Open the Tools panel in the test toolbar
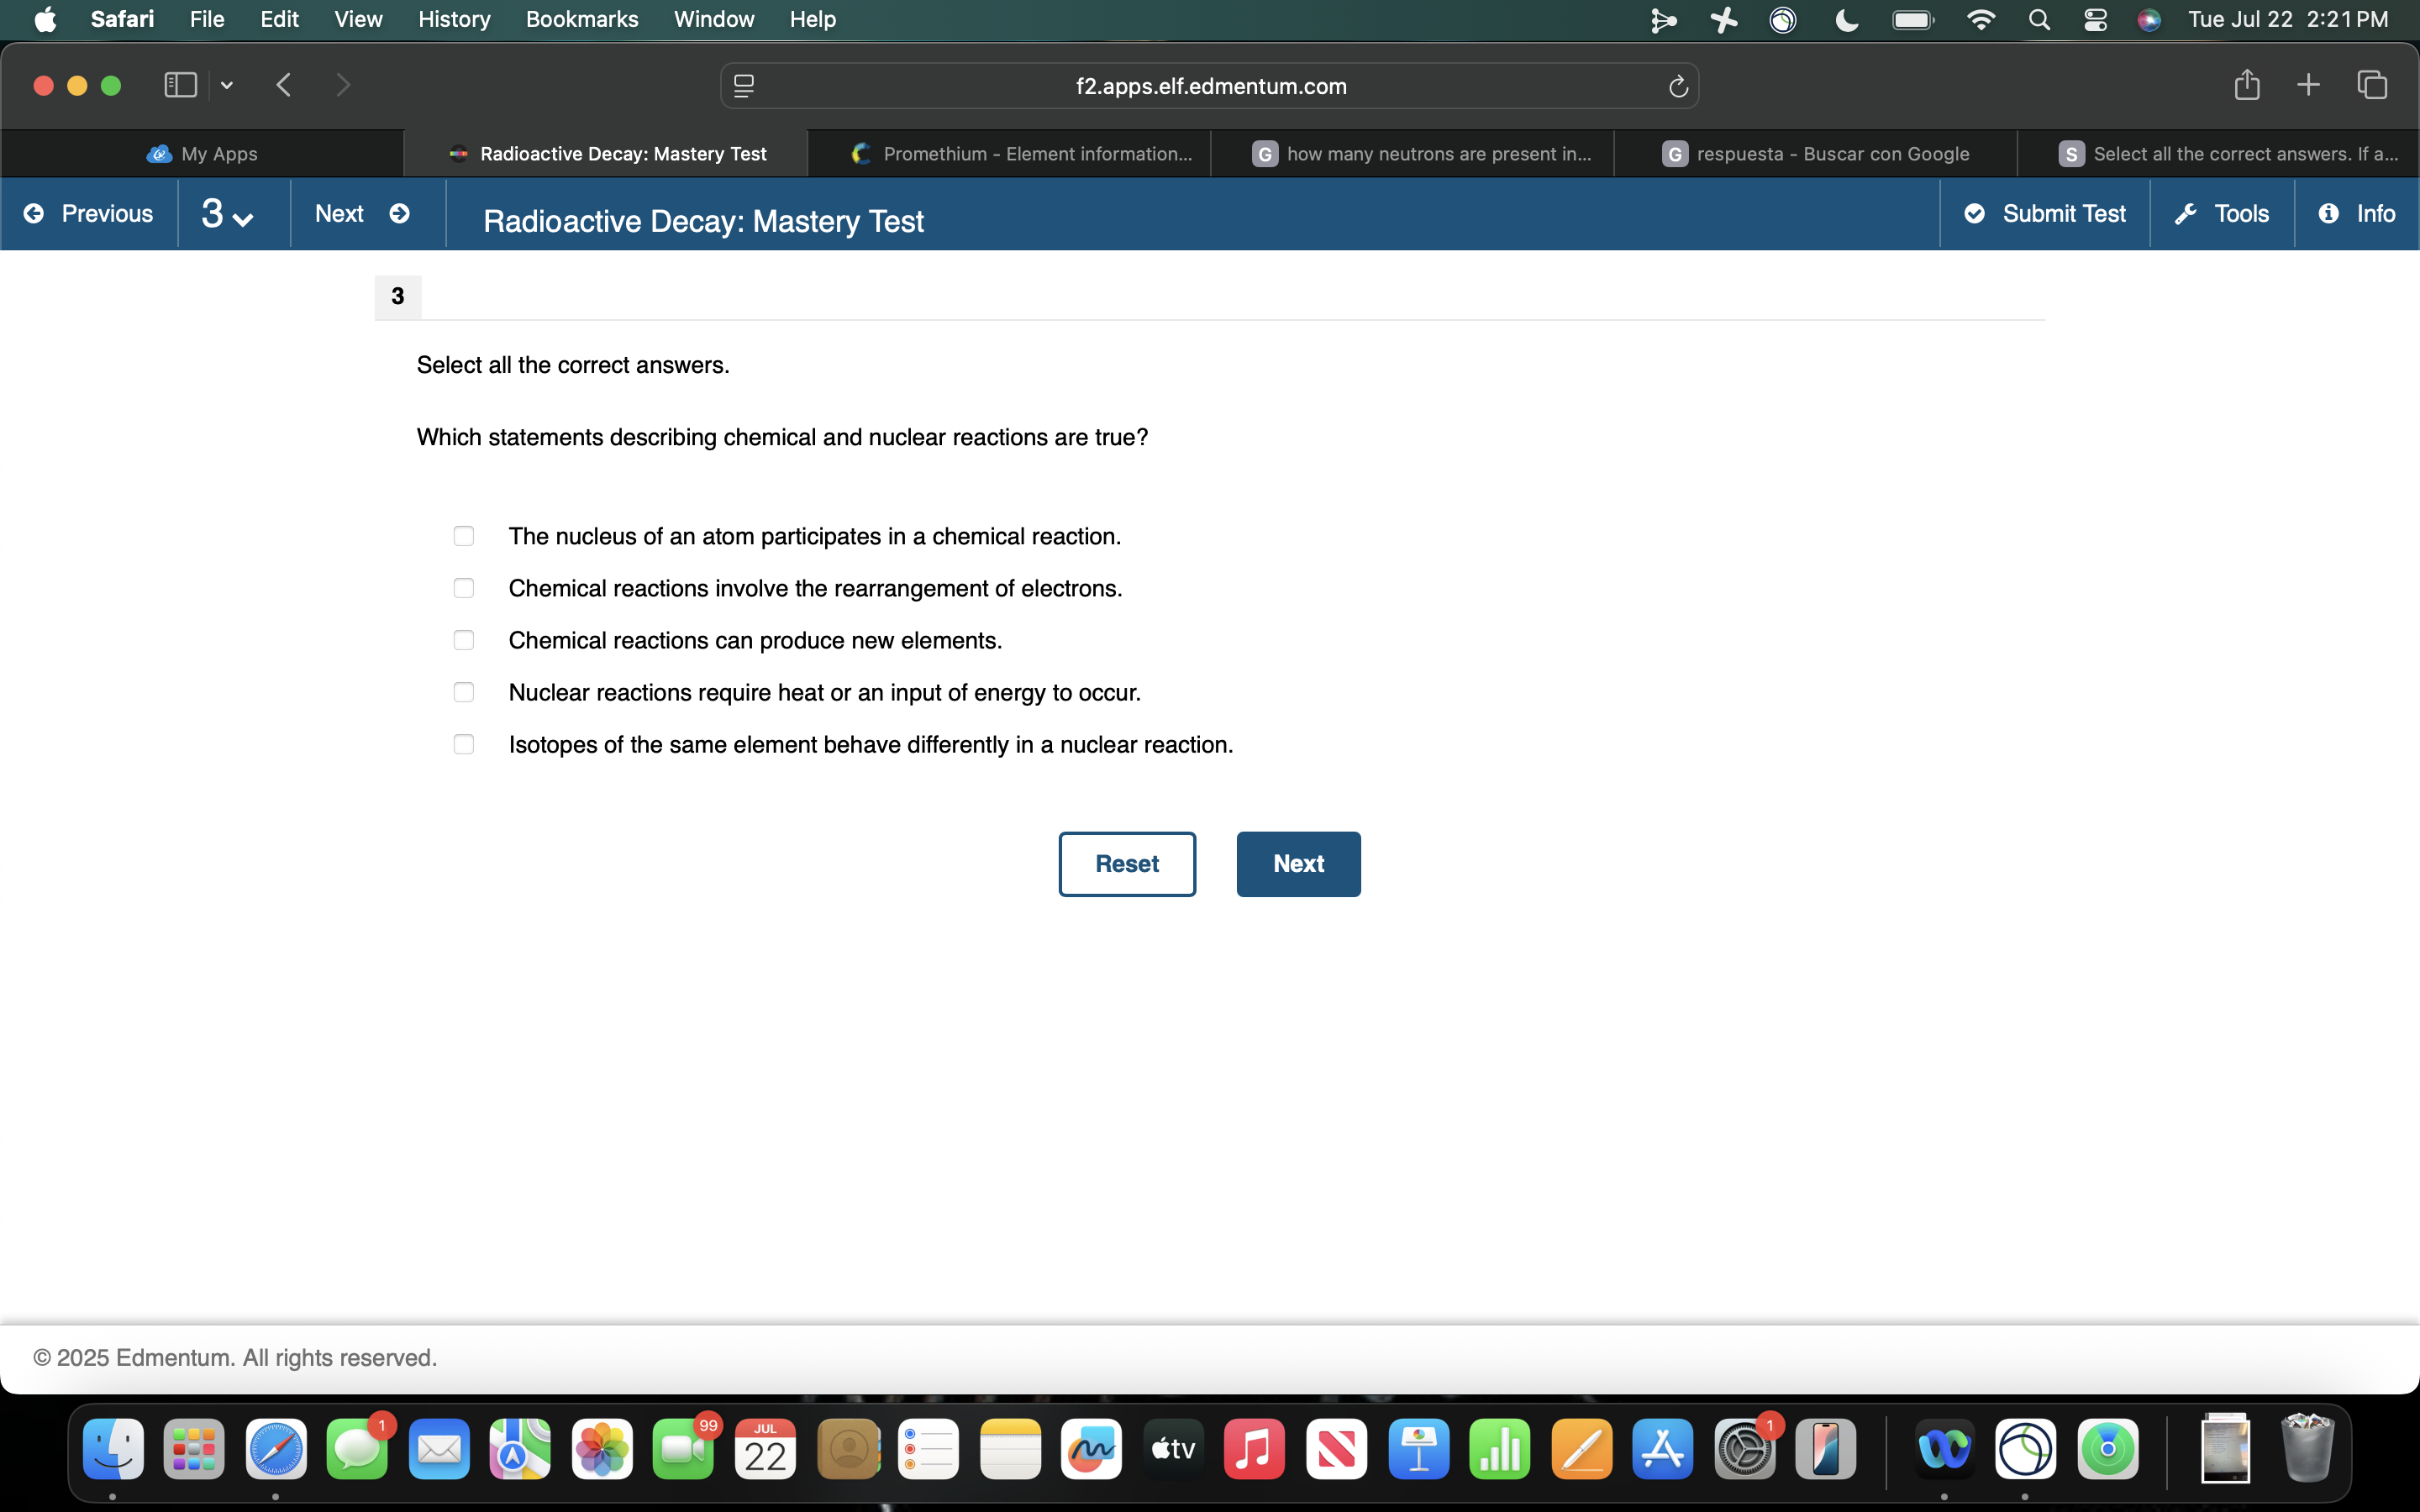The image size is (2420, 1512). tap(2220, 213)
